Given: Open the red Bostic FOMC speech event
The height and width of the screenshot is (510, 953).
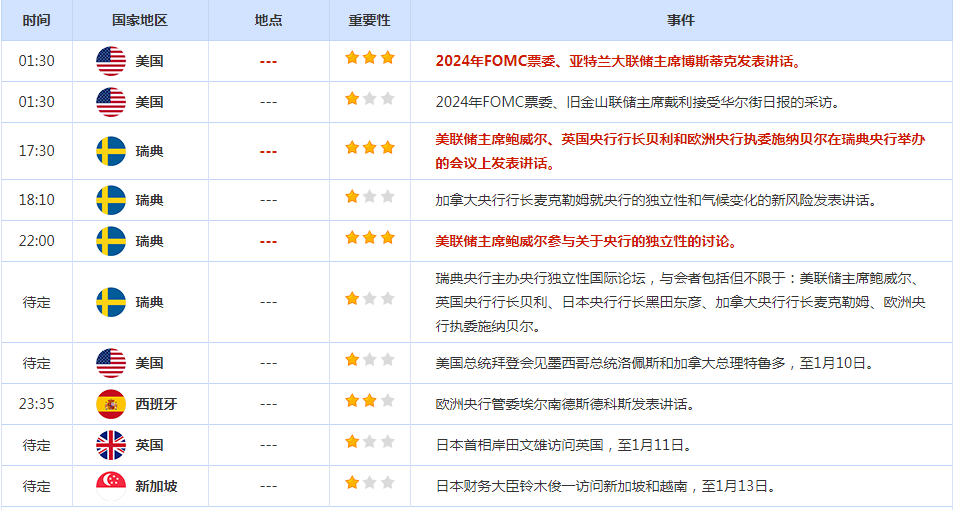Looking at the screenshot, I should click(618, 61).
